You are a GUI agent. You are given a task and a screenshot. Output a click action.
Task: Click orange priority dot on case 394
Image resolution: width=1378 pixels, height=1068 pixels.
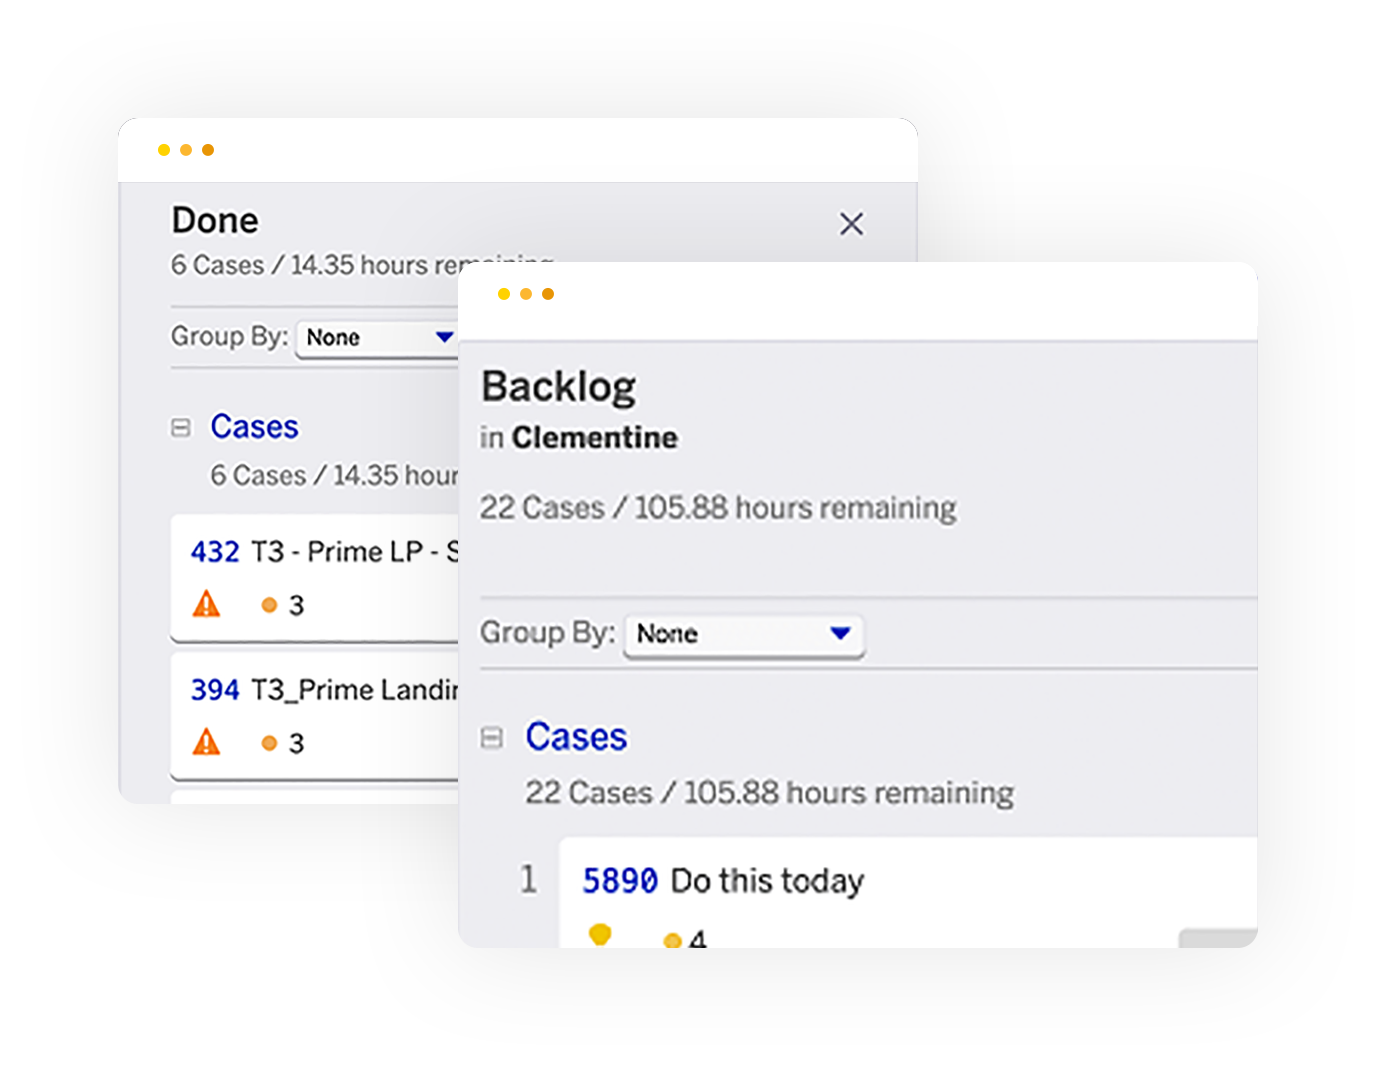coord(268,743)
